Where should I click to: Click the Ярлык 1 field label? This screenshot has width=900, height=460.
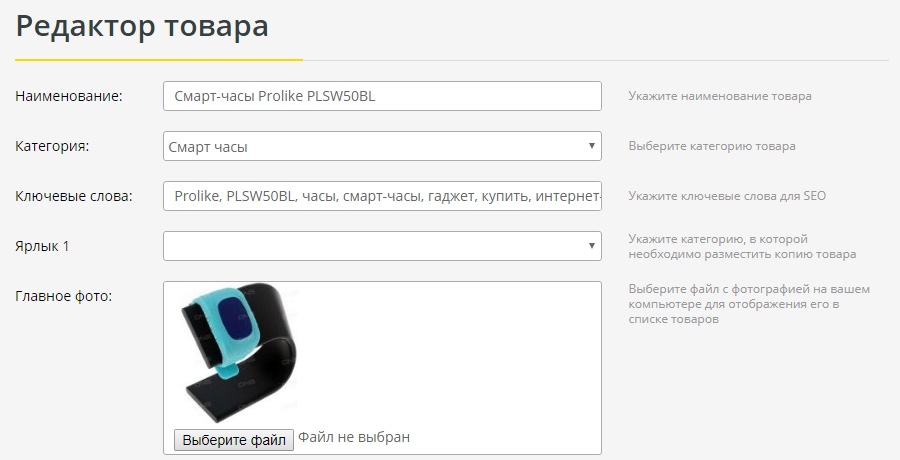pos(42,246)
